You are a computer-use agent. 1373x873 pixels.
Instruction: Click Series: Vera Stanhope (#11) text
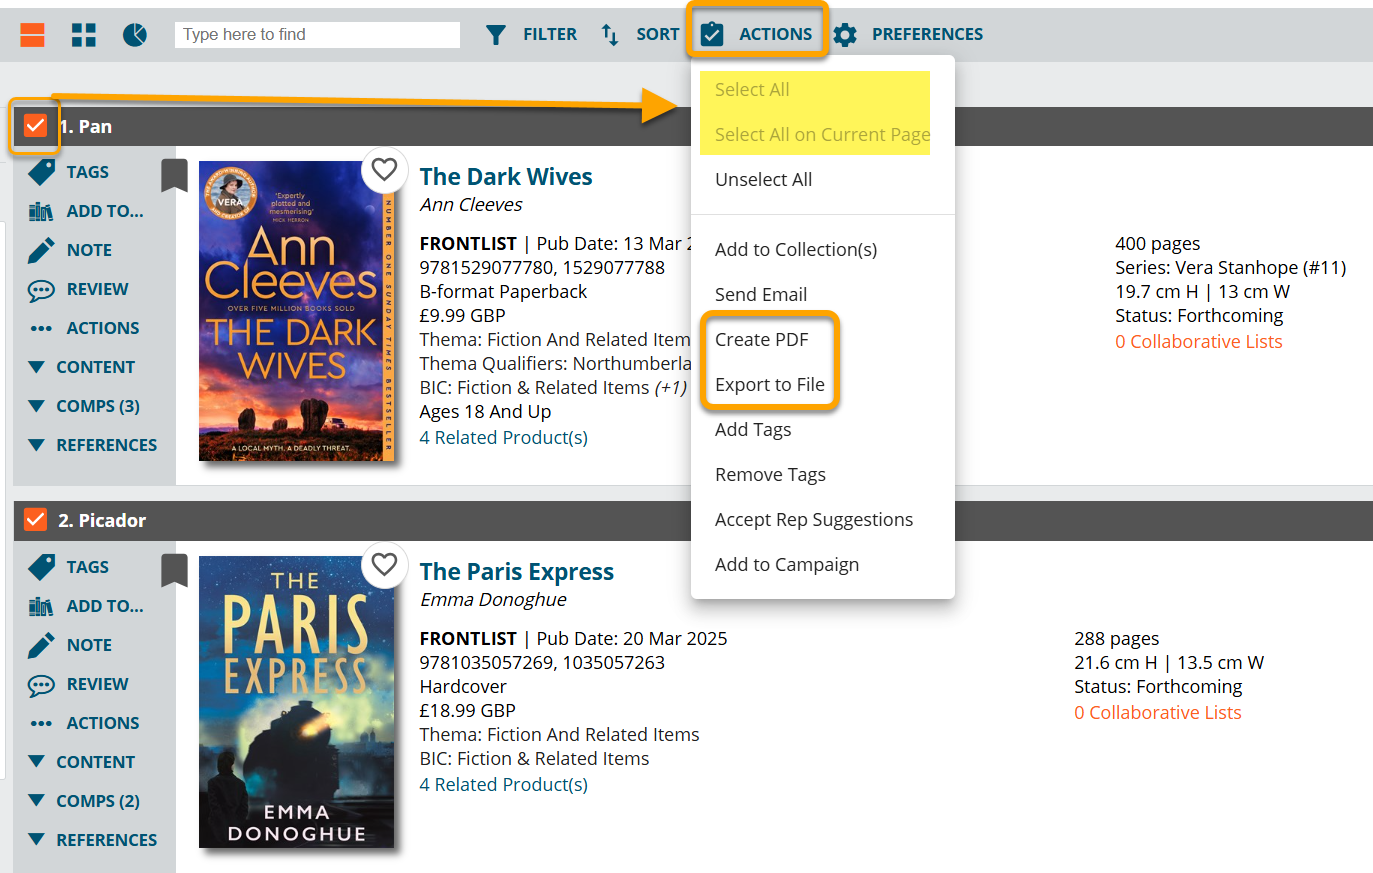(1231, 268)
